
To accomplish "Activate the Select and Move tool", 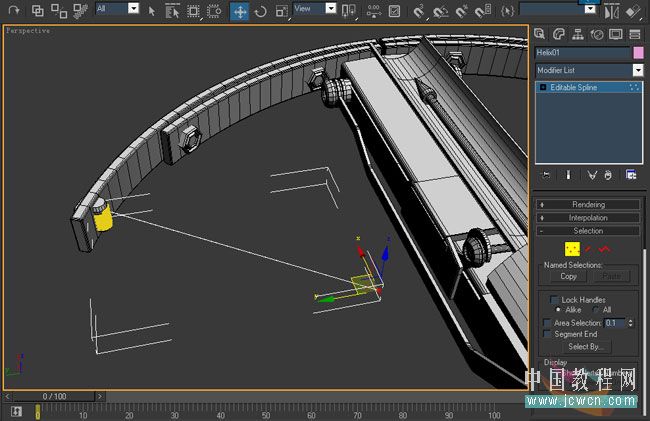I will coord(240,11).
